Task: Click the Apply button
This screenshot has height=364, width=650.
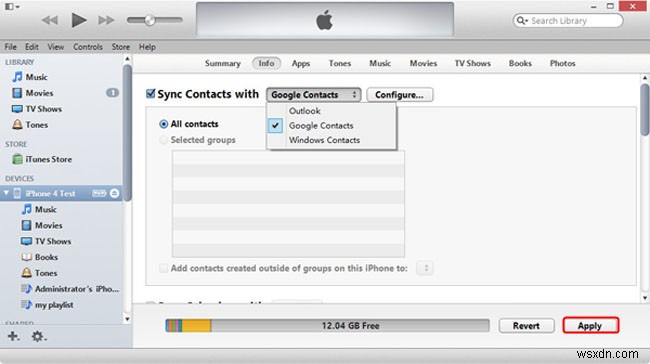Action: point(591,325)
